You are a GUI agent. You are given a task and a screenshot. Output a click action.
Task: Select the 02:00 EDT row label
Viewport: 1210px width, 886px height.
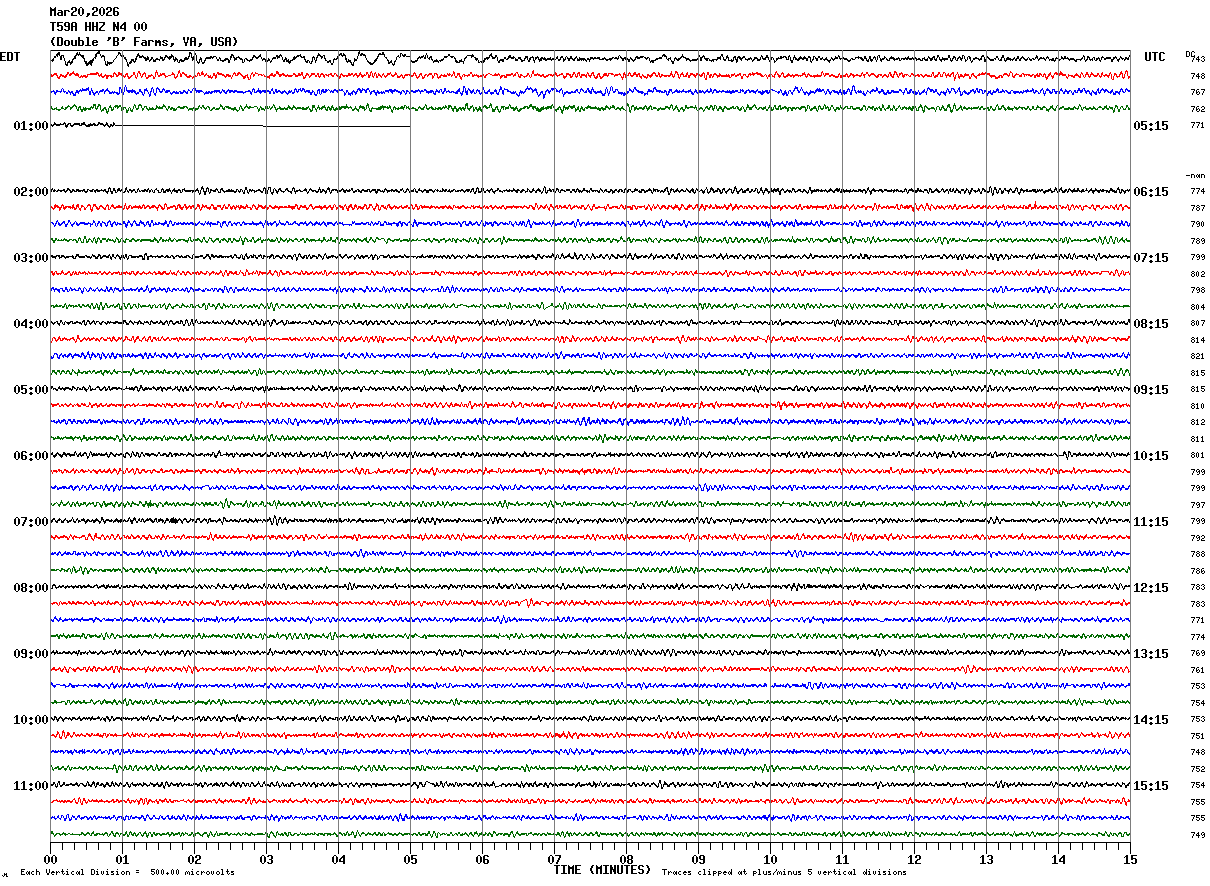coord(31,192)
